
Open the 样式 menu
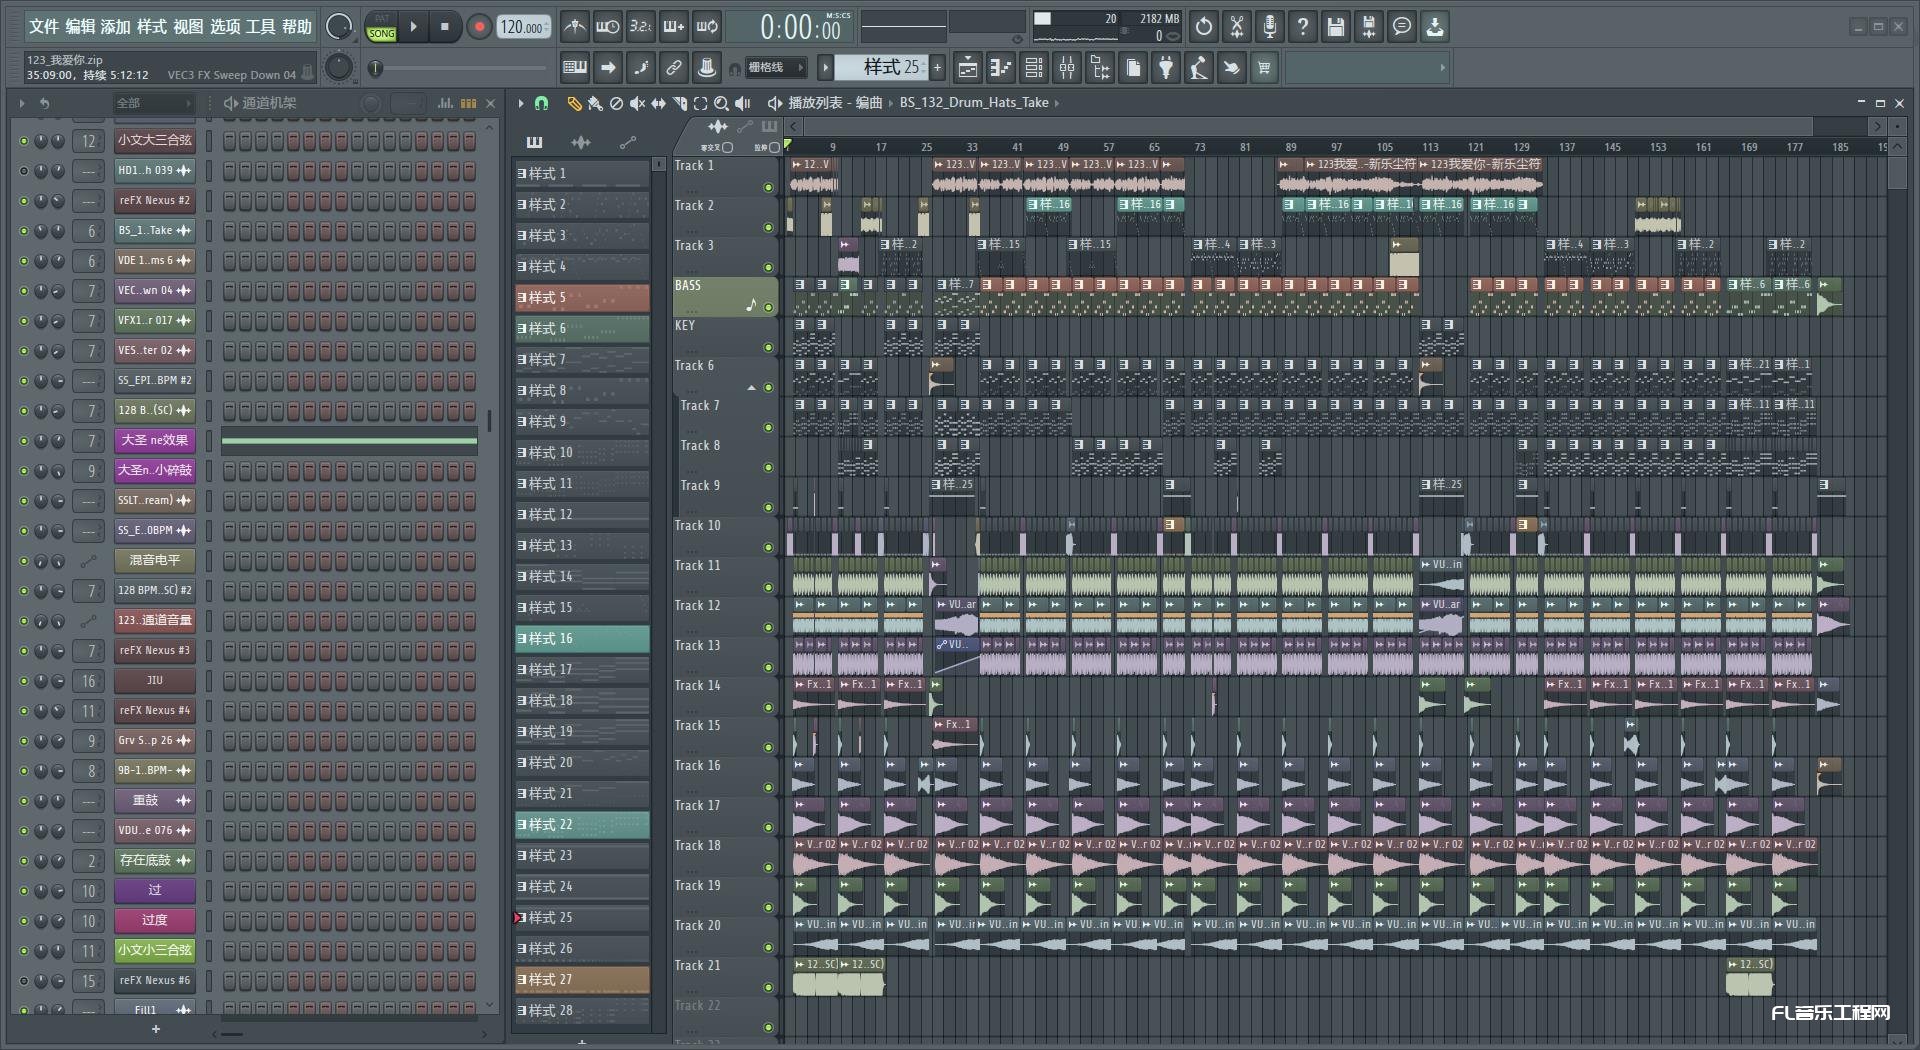tap(152, 27)
